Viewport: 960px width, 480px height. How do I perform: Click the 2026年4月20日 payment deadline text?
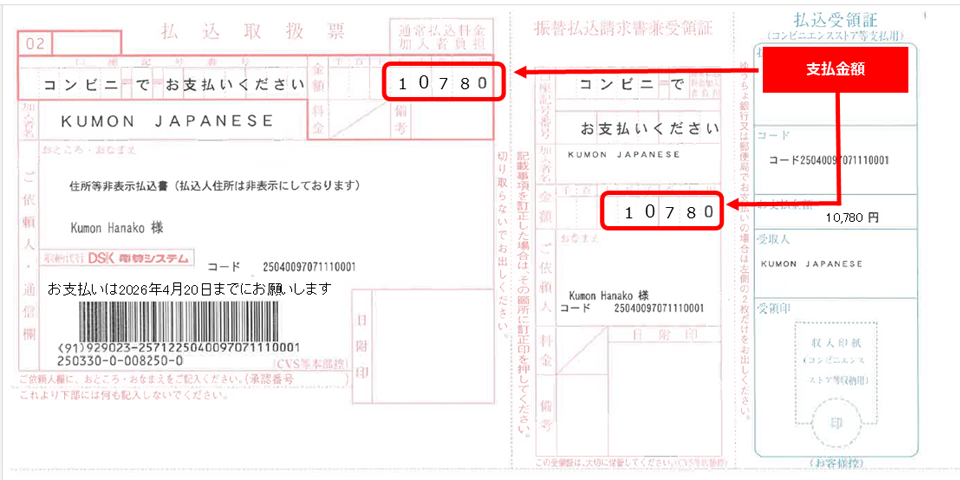[189, 287]
